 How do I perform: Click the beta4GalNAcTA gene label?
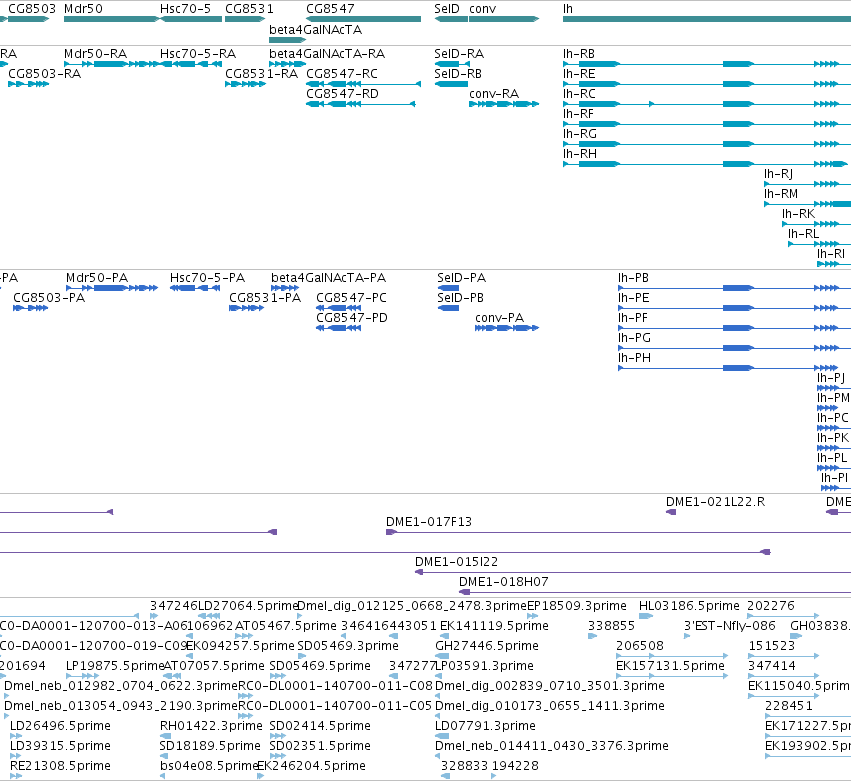tap(315, 29)
